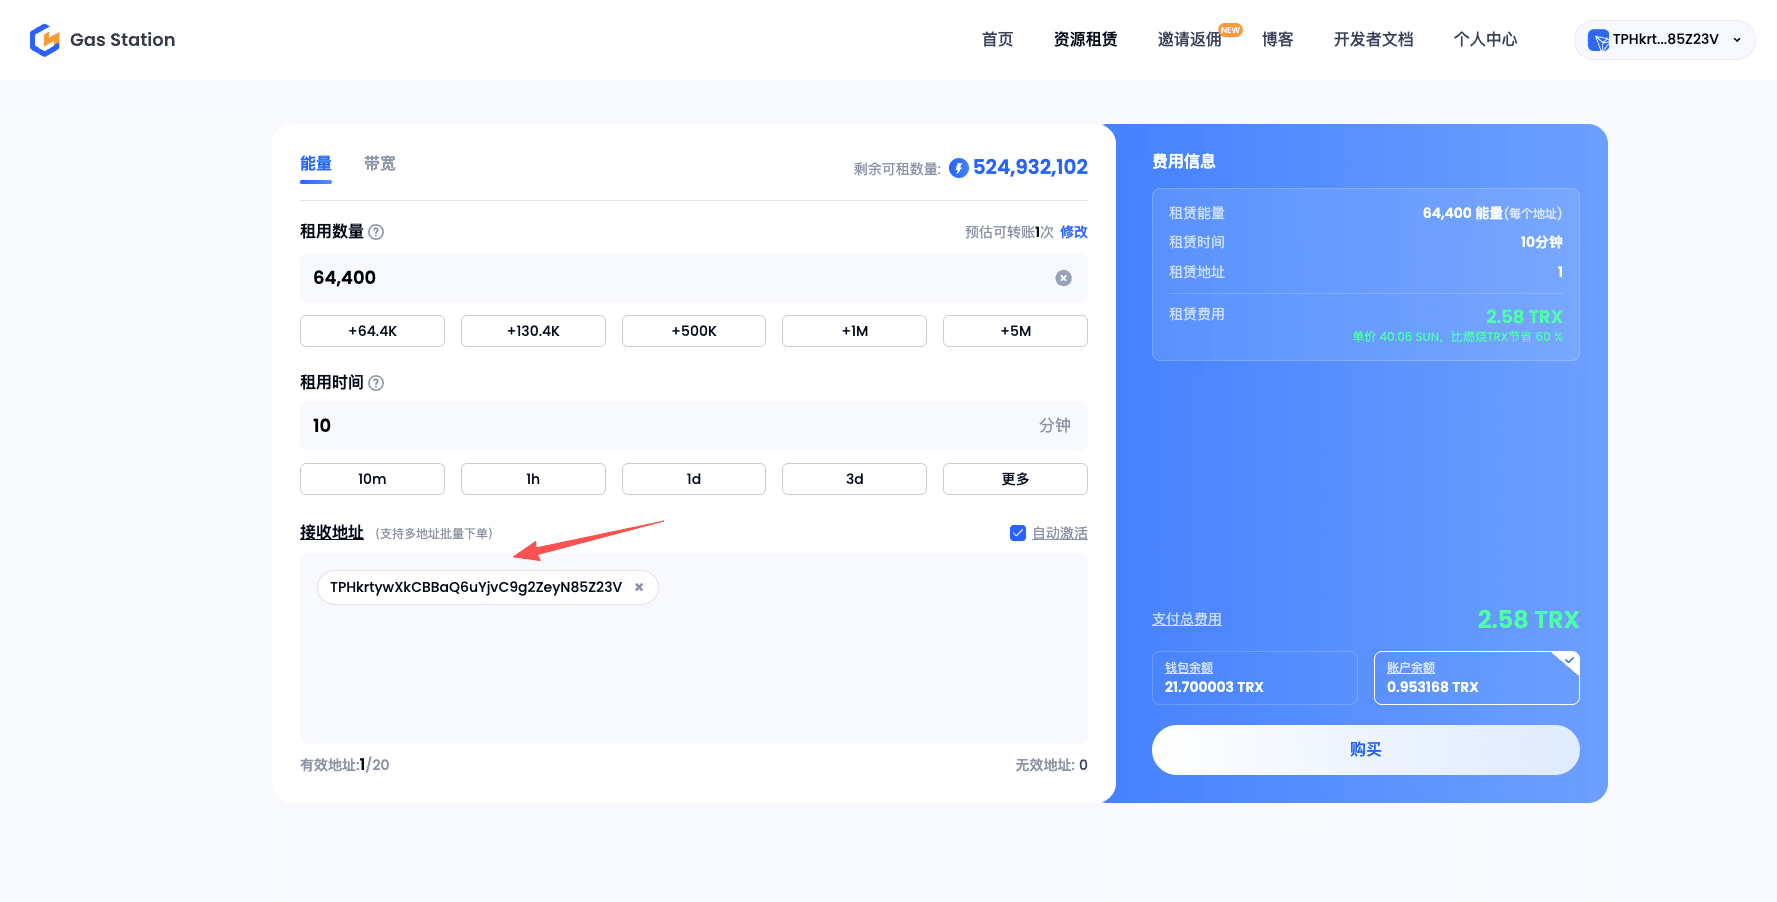The image size is (1777, 902).
Task: Switch to the 带宽 tab
Action: 379,164
